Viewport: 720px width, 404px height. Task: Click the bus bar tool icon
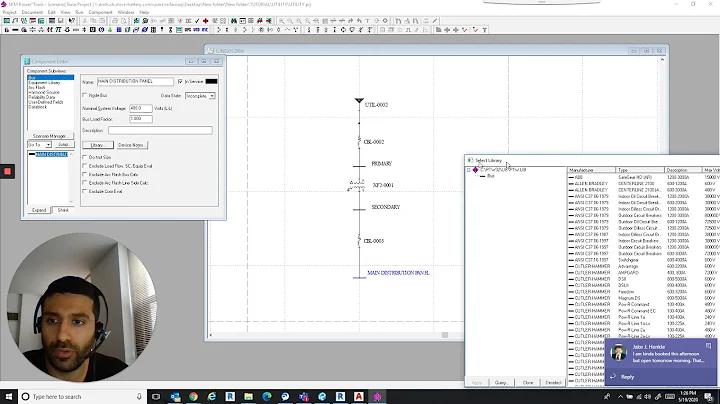coord(15,30)
